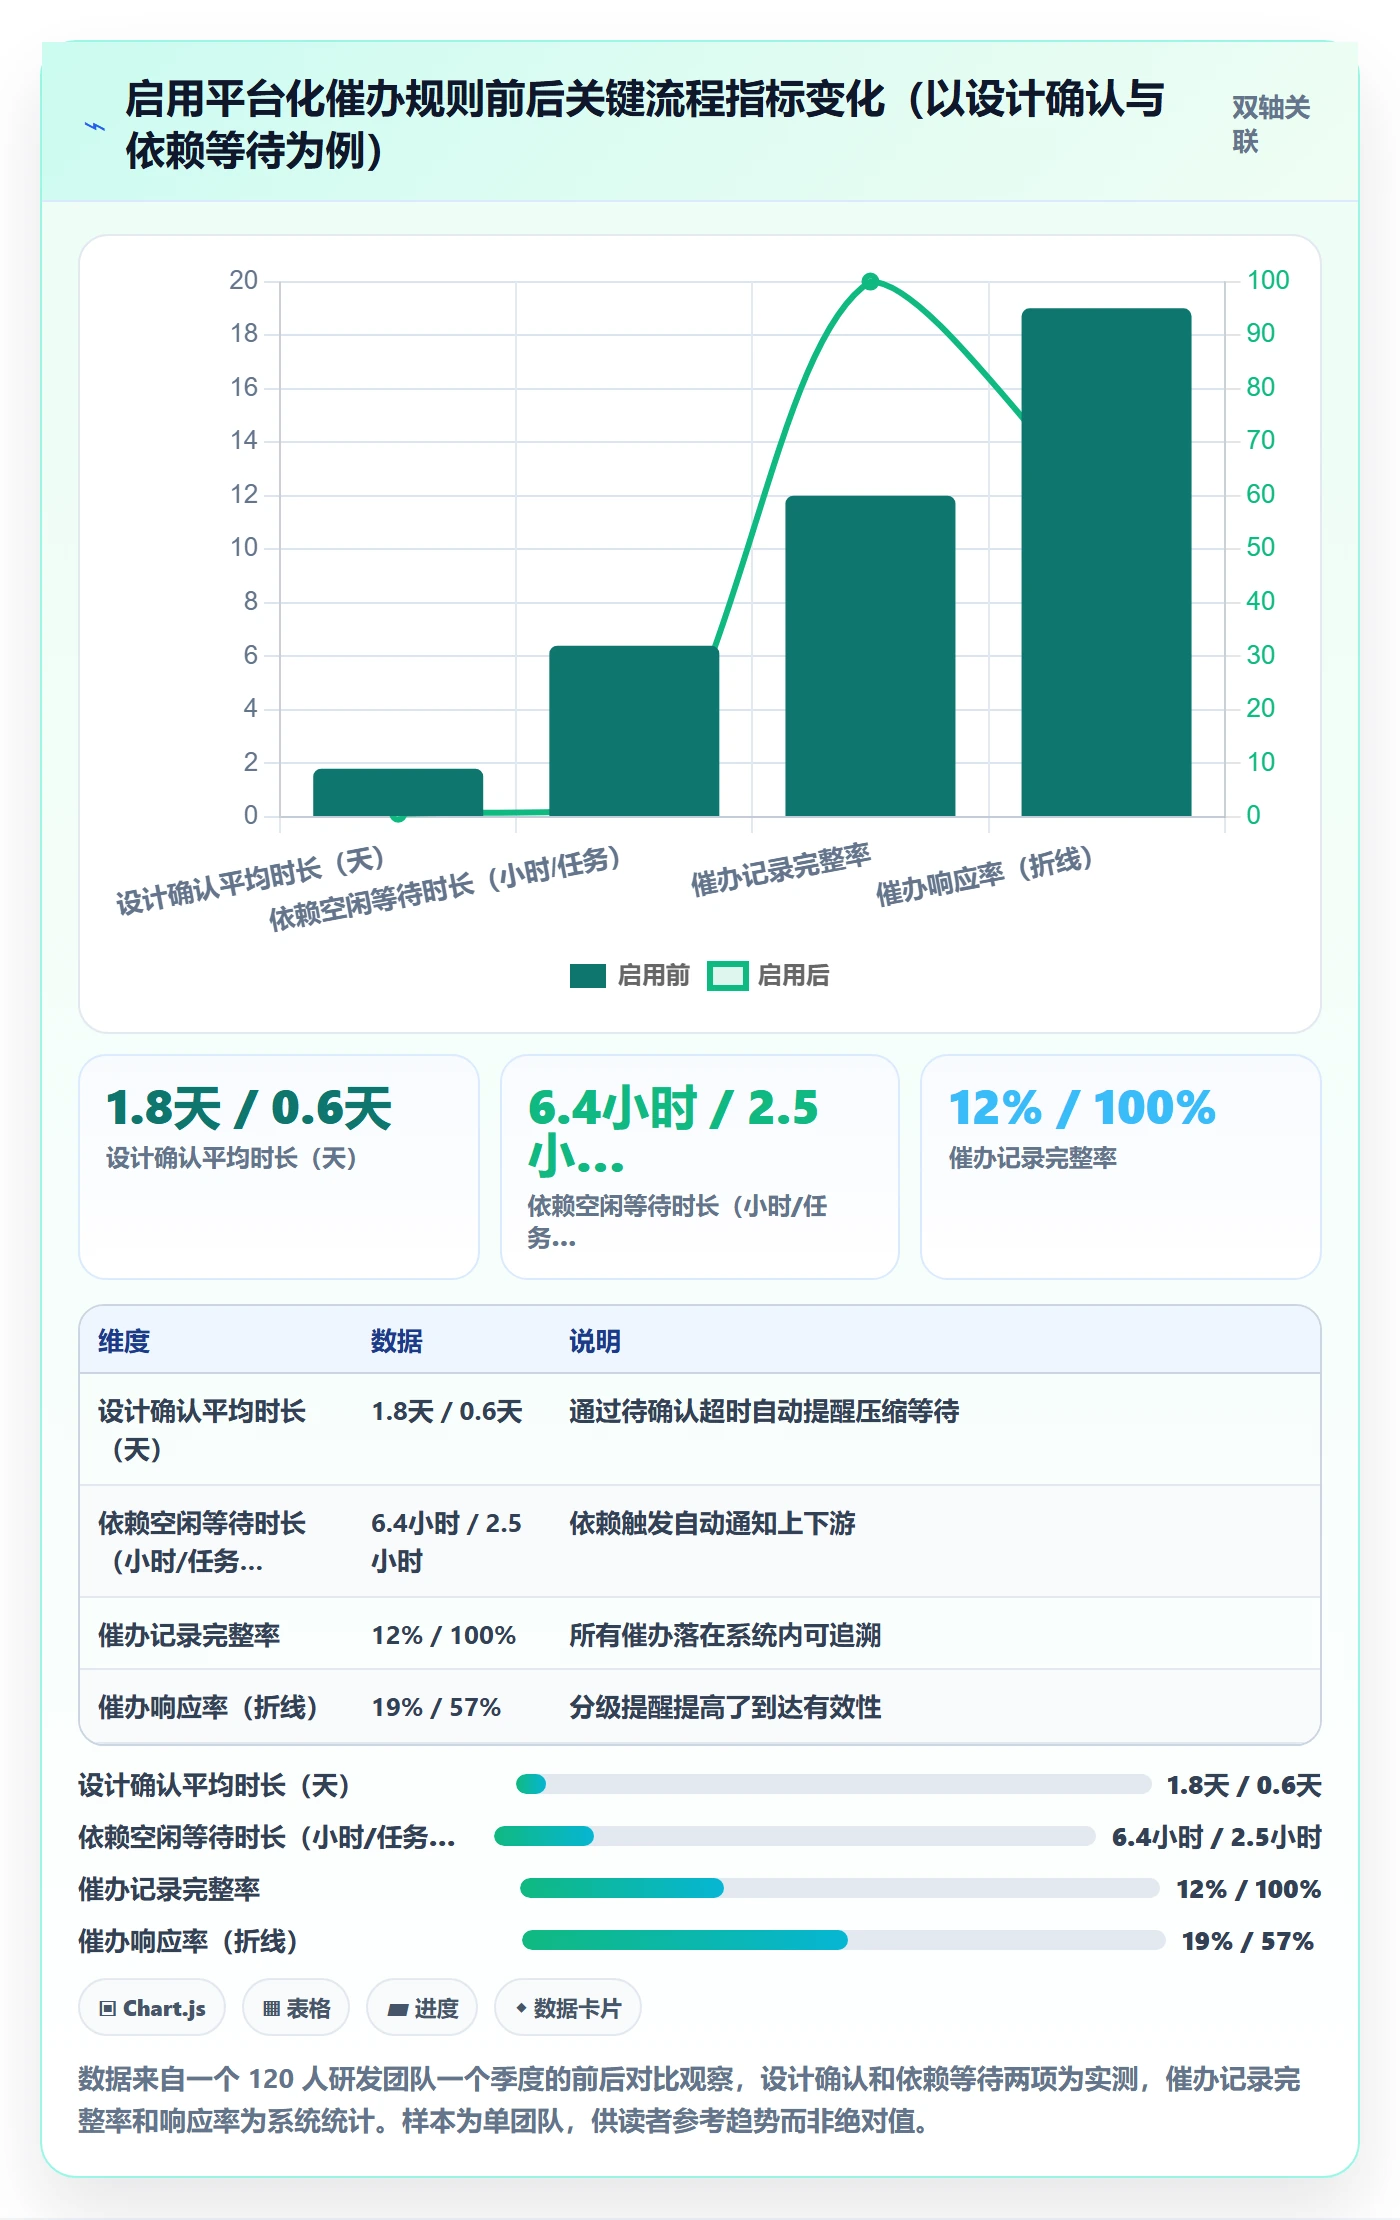Image resolution: width=1400 pixels, height=2220 pixels.
Task: Click the bar for 依赖空闲等待时长 in chart
Action: point(634,731)
